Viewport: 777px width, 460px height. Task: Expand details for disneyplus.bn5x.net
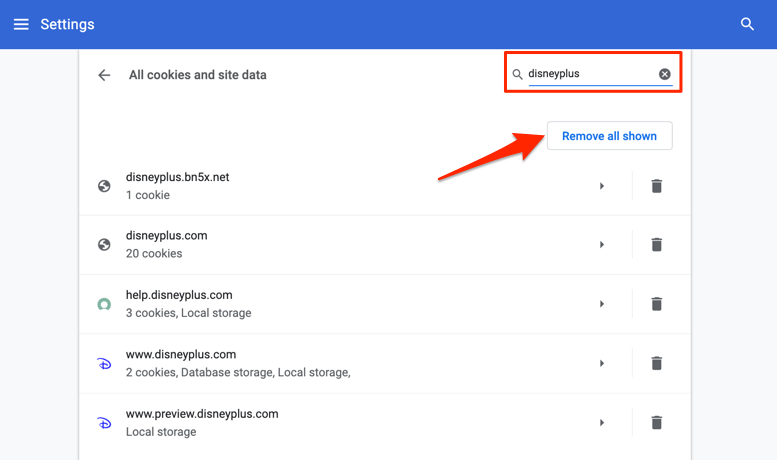click(602, 186)
